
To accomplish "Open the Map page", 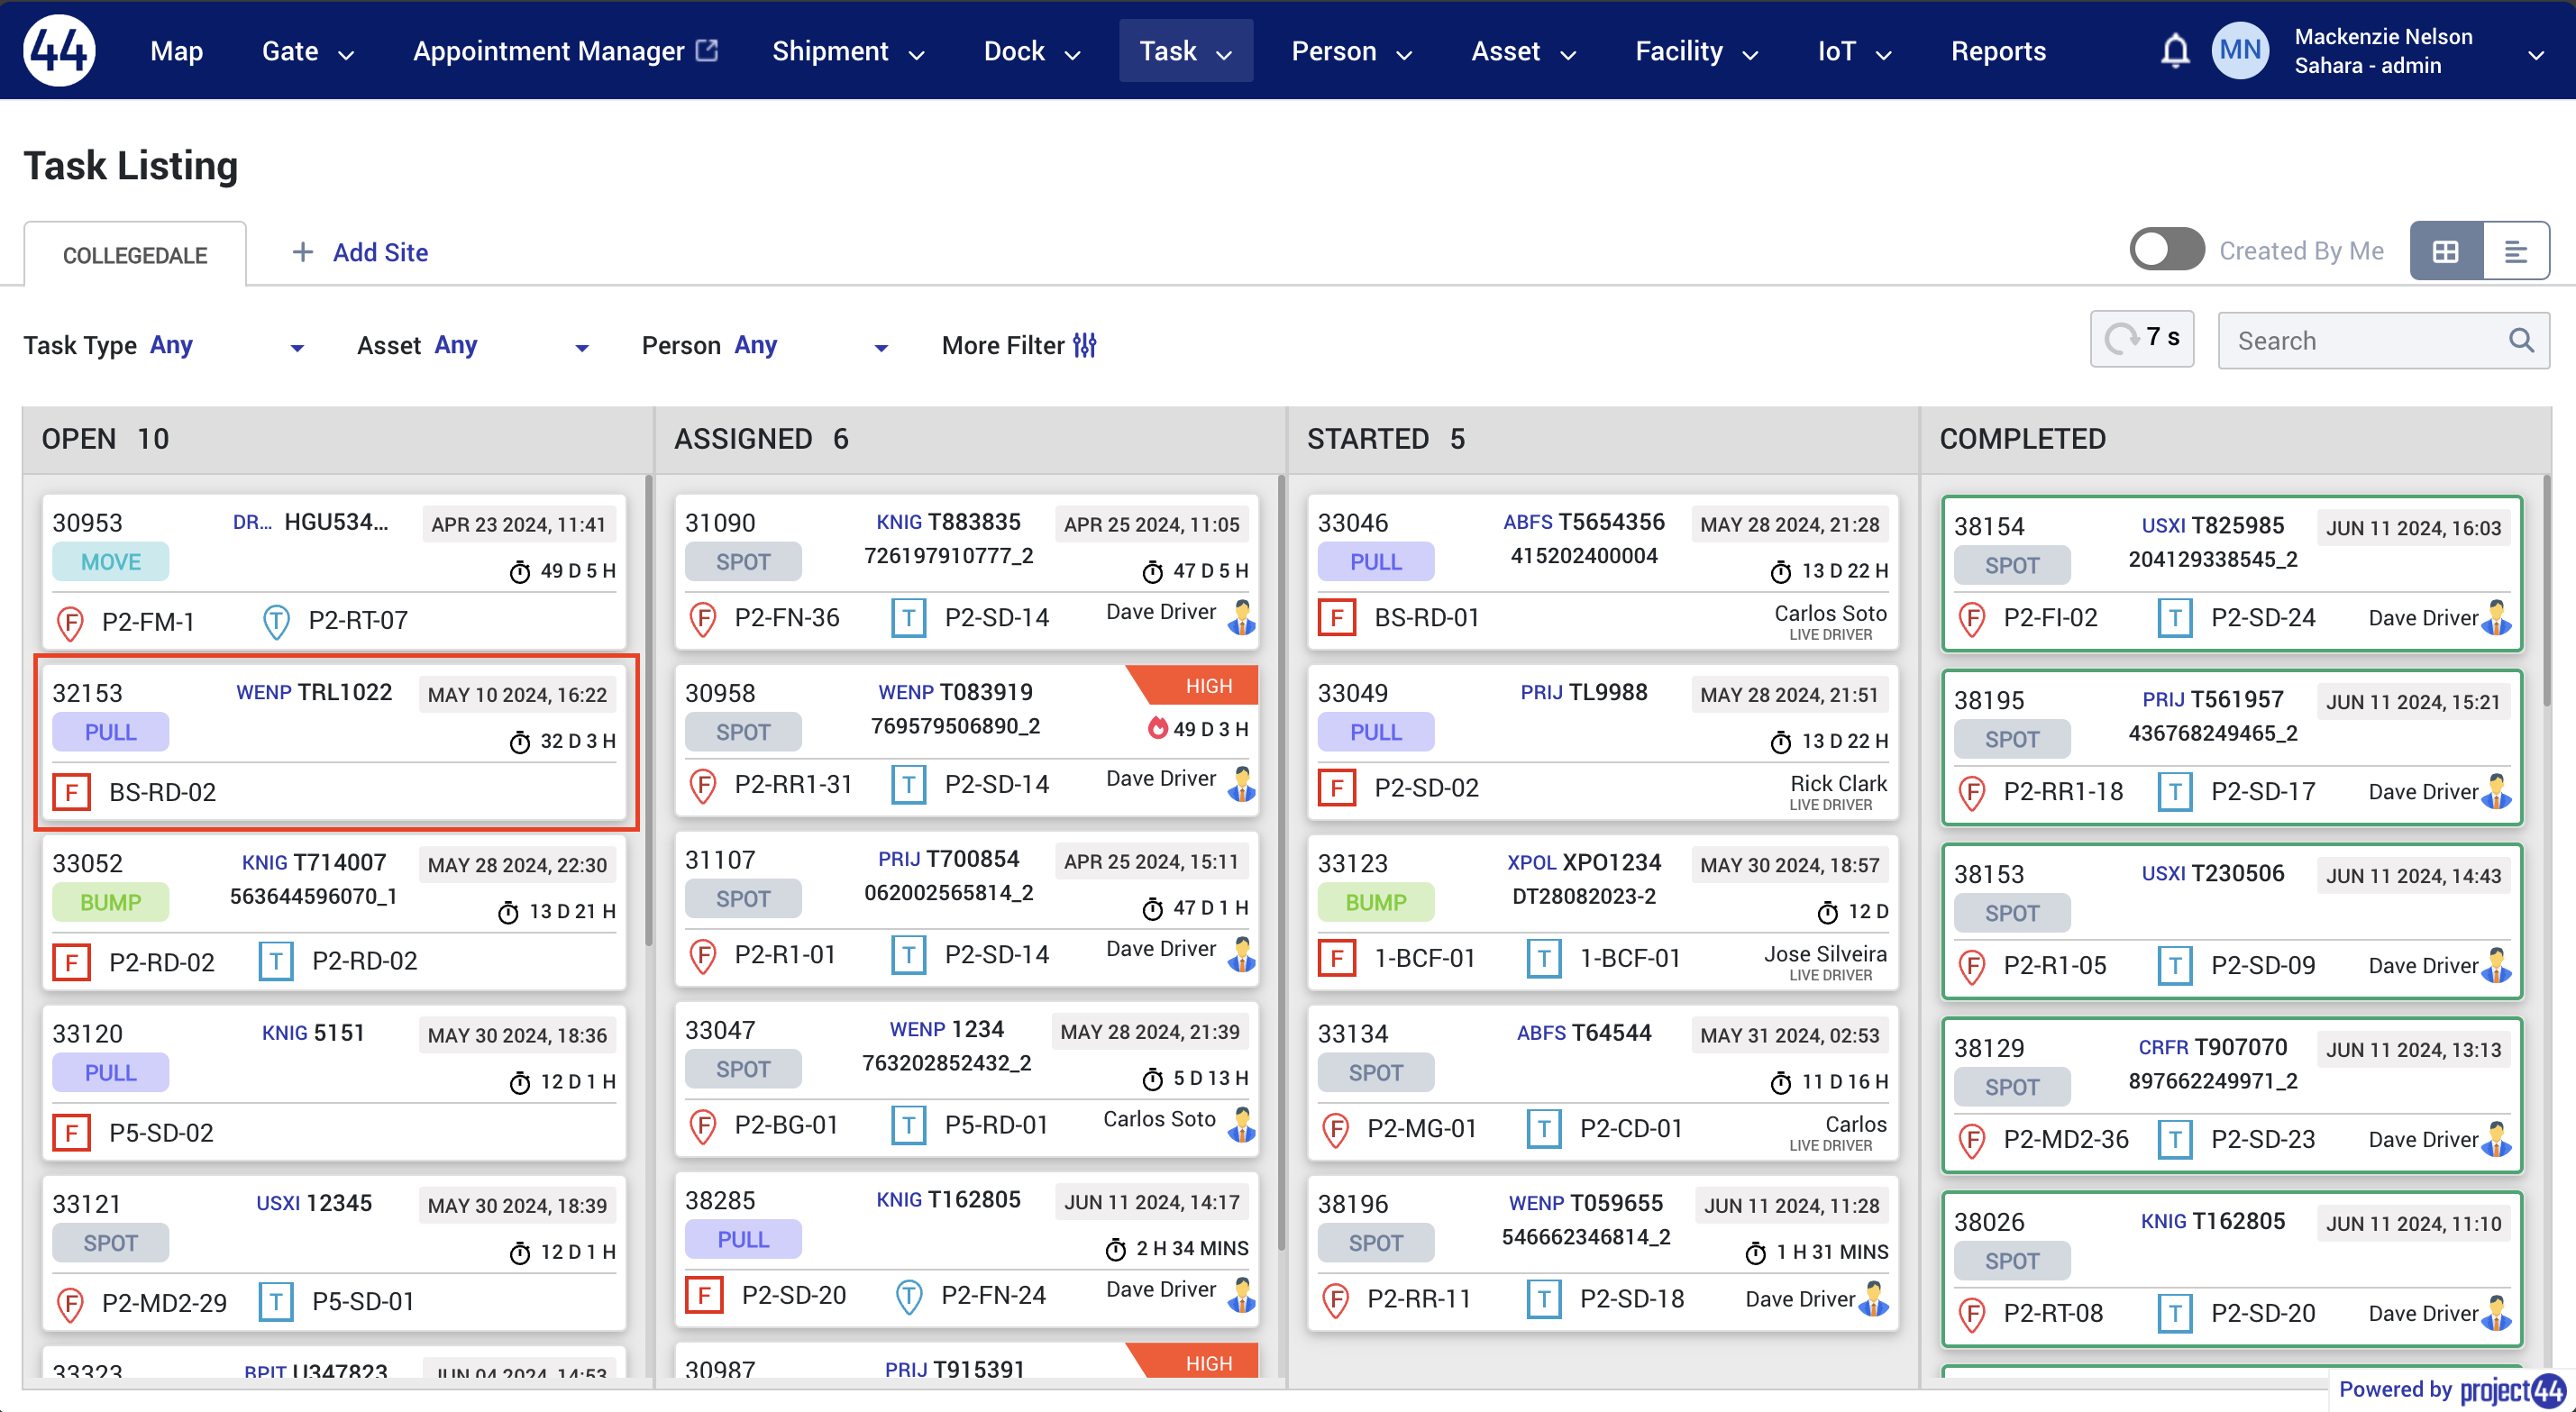I will (176, 51).
